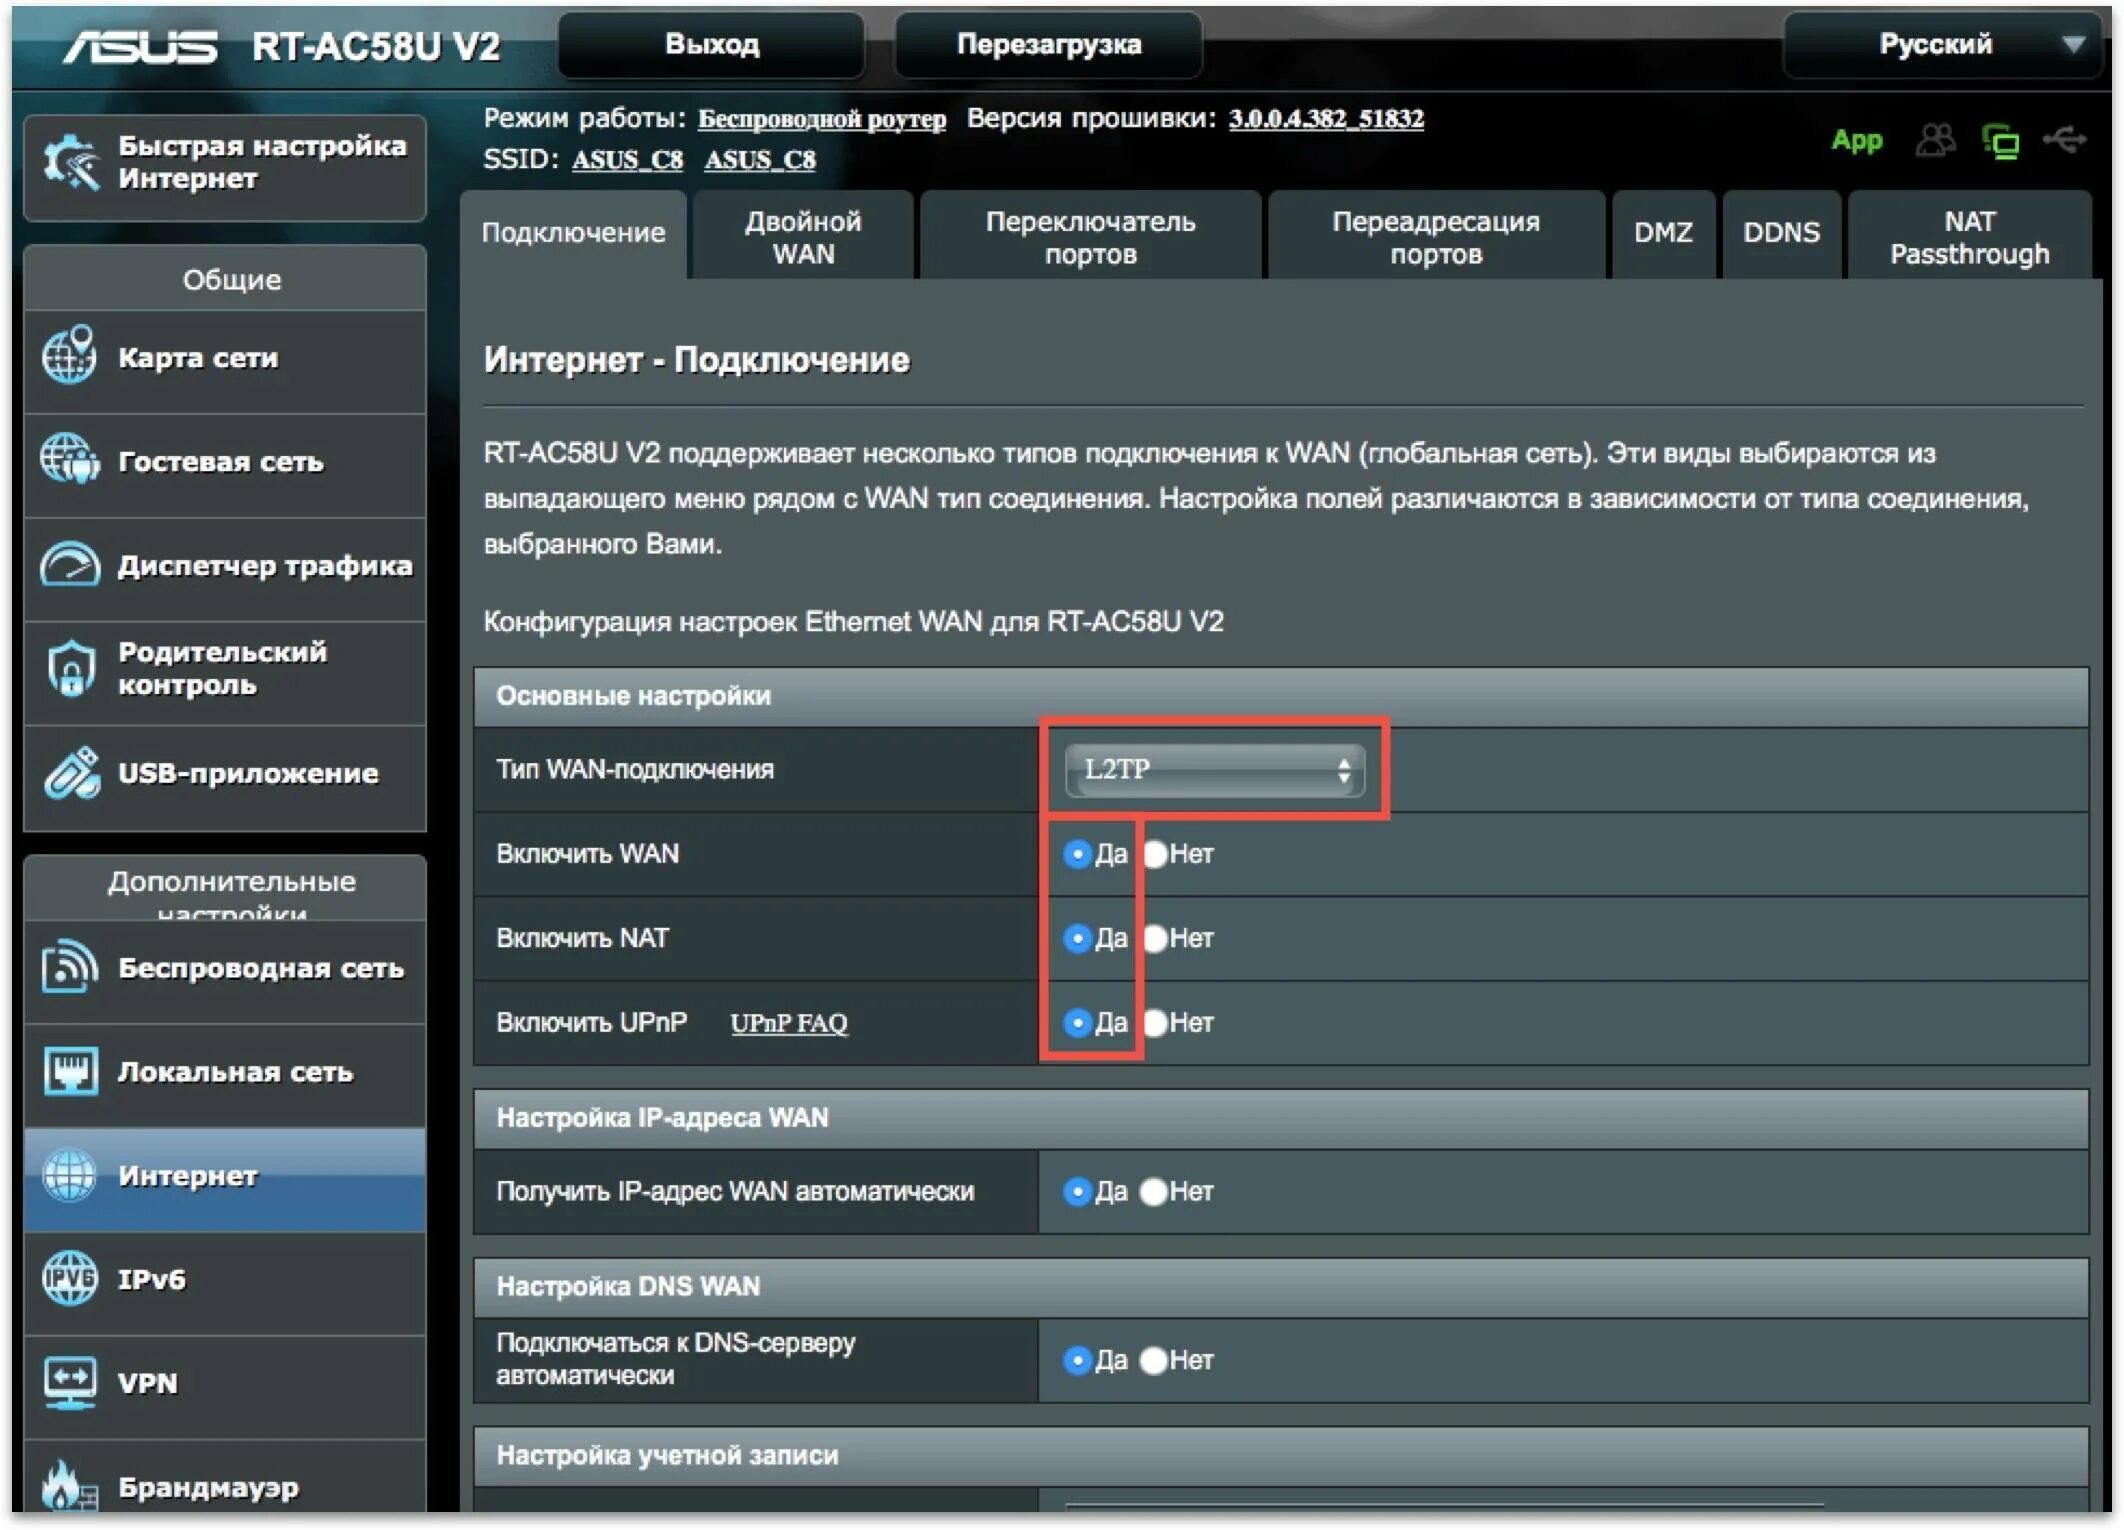This screenshot has height=1530, width=2124.
Task: Click the Беспроводная сеть wifi icon
Action: [x=70, y=967]
